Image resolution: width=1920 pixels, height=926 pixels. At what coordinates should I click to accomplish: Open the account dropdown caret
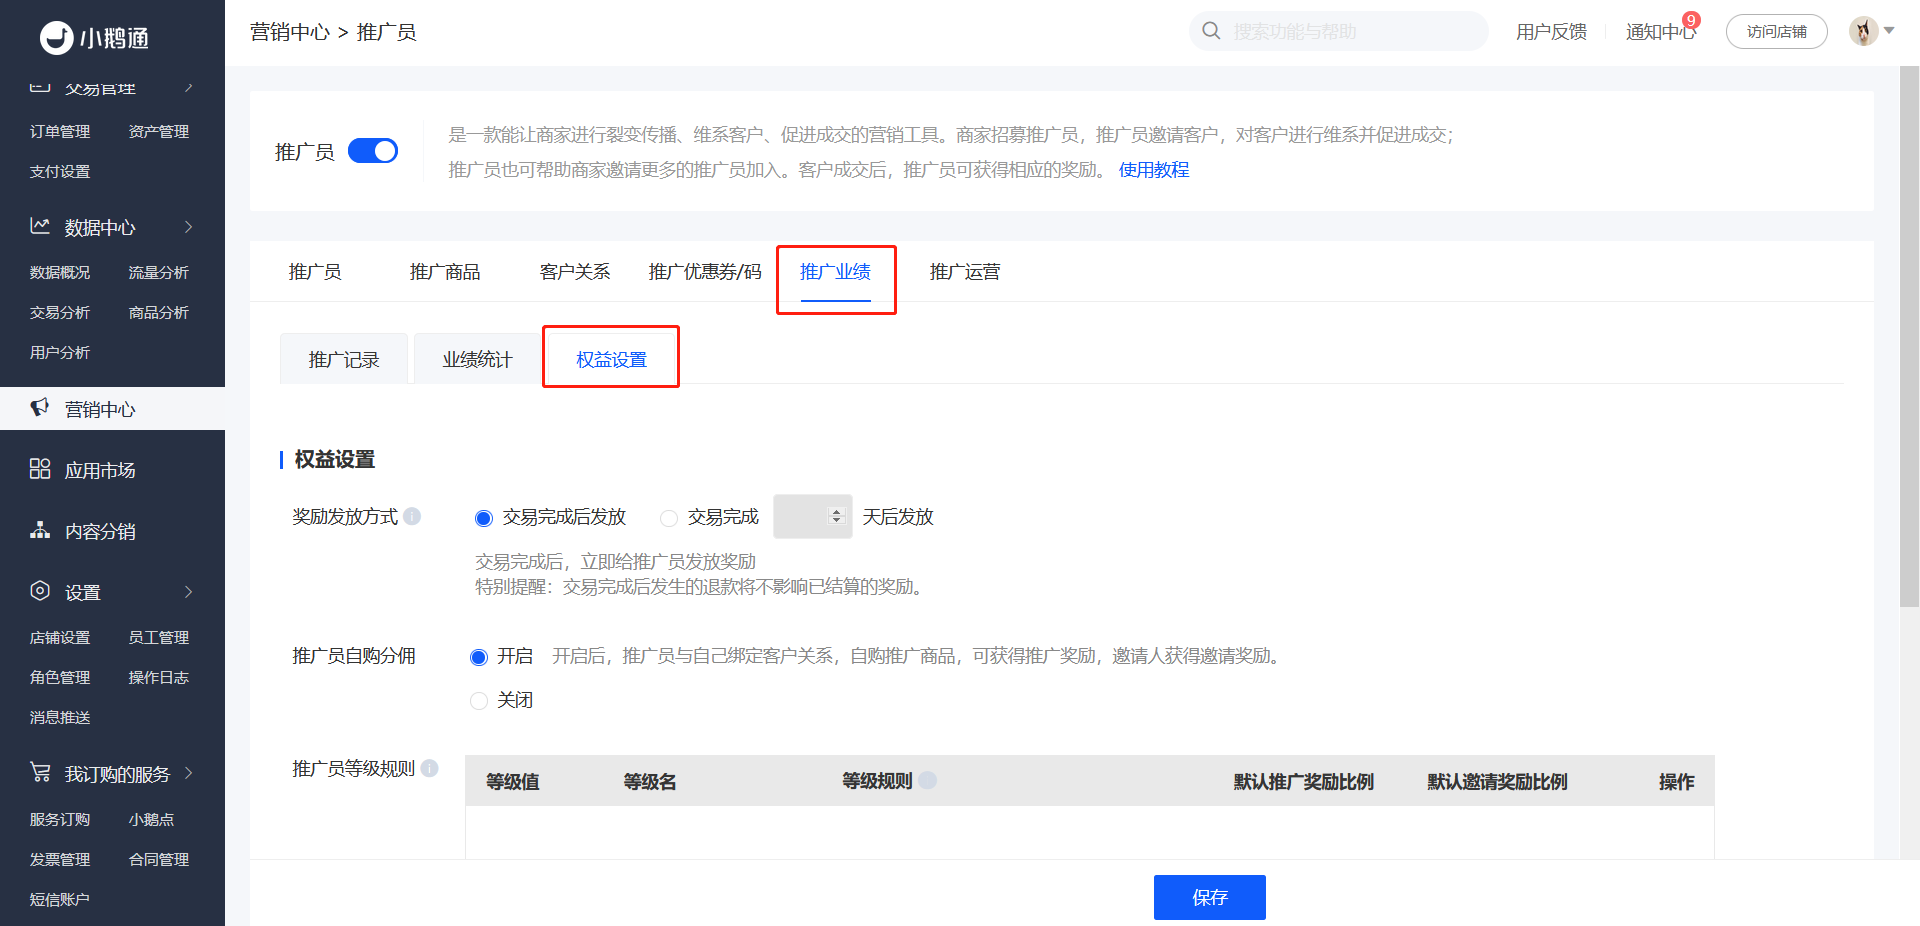[x=1889, y=31]
